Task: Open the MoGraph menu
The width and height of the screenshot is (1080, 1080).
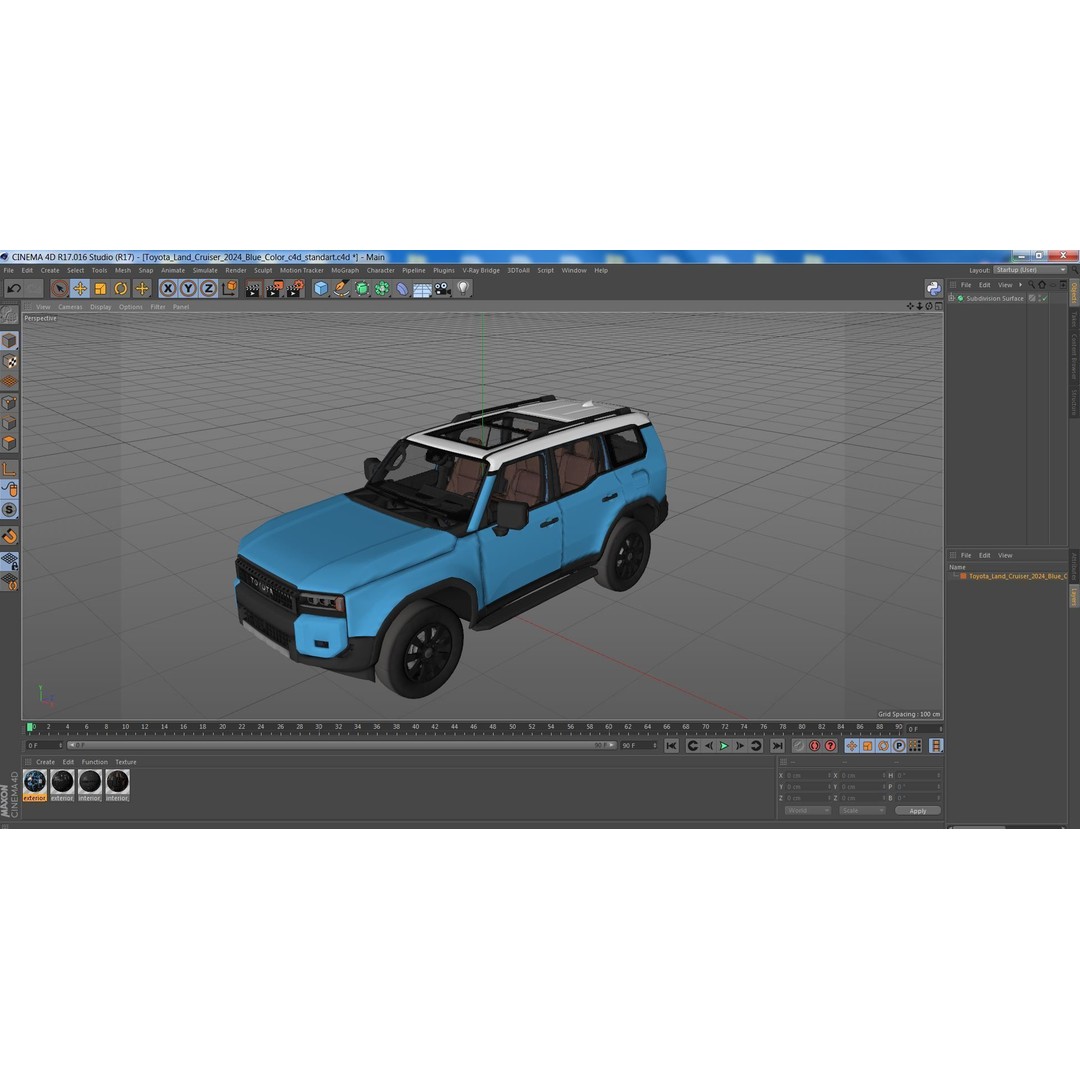Action: 345,271
